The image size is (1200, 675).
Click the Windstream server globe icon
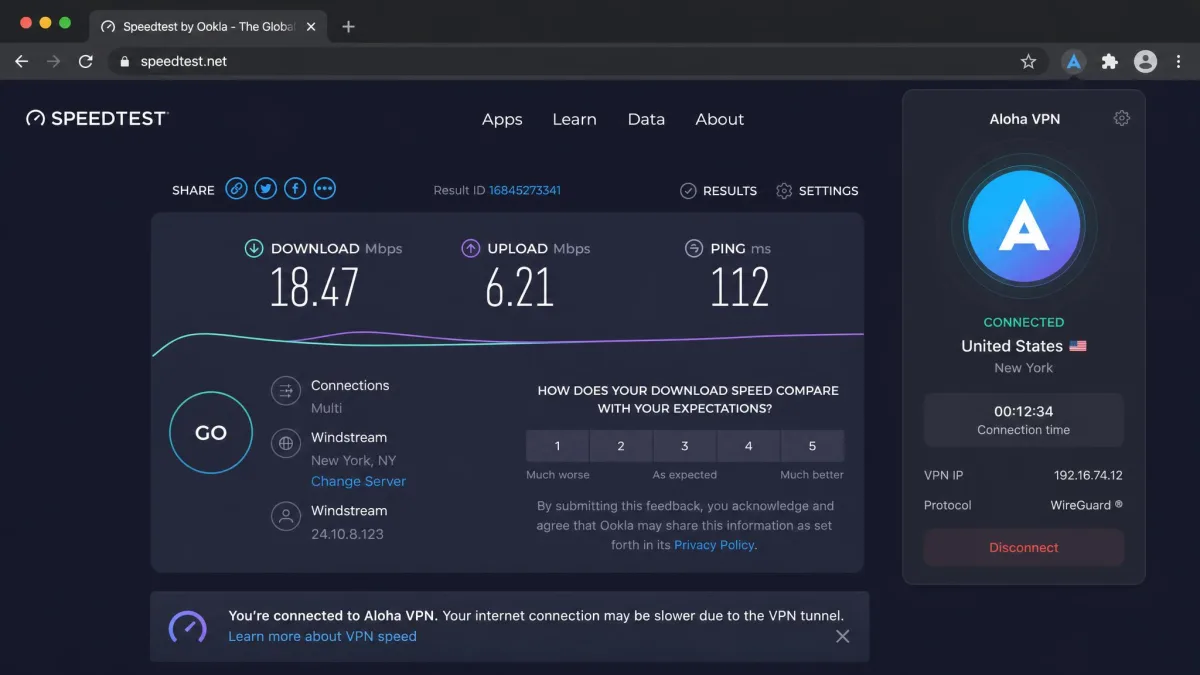[x=286, y=442]
